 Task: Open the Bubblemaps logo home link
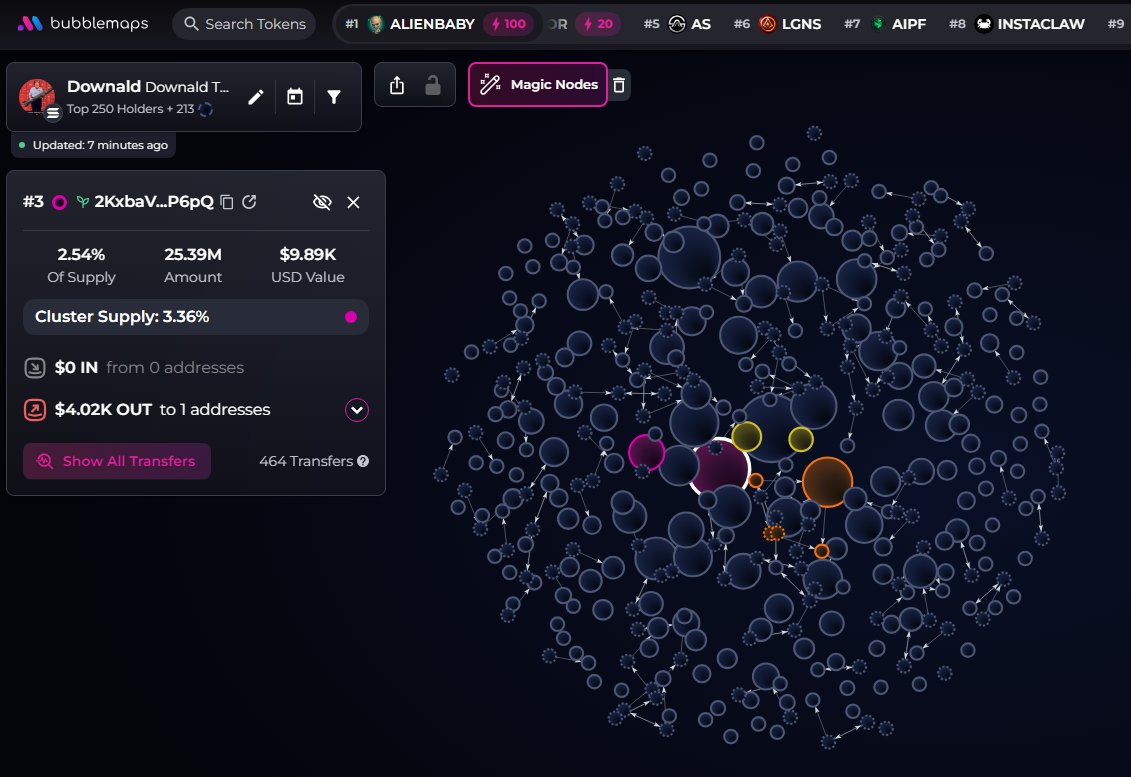(x=83, y=24)
